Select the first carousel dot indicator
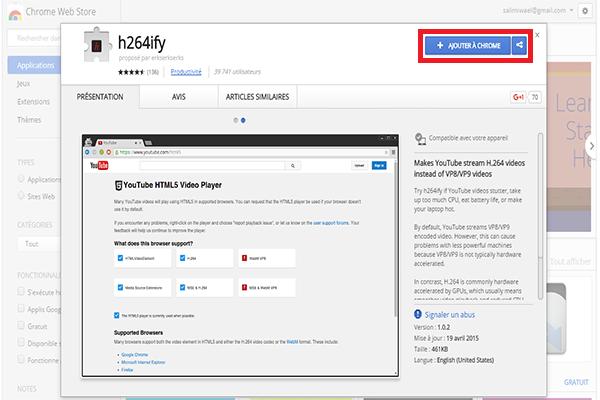This screenshot has height=400, width=600. tap(235, 120)
